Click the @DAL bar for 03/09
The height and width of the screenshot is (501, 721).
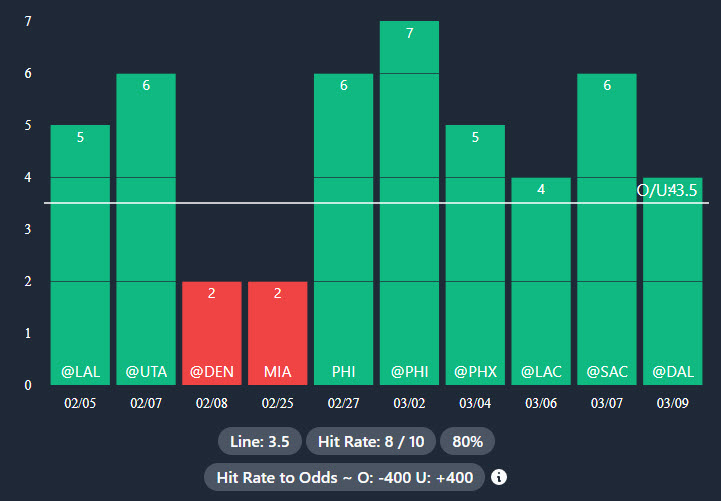pos(672,290)
